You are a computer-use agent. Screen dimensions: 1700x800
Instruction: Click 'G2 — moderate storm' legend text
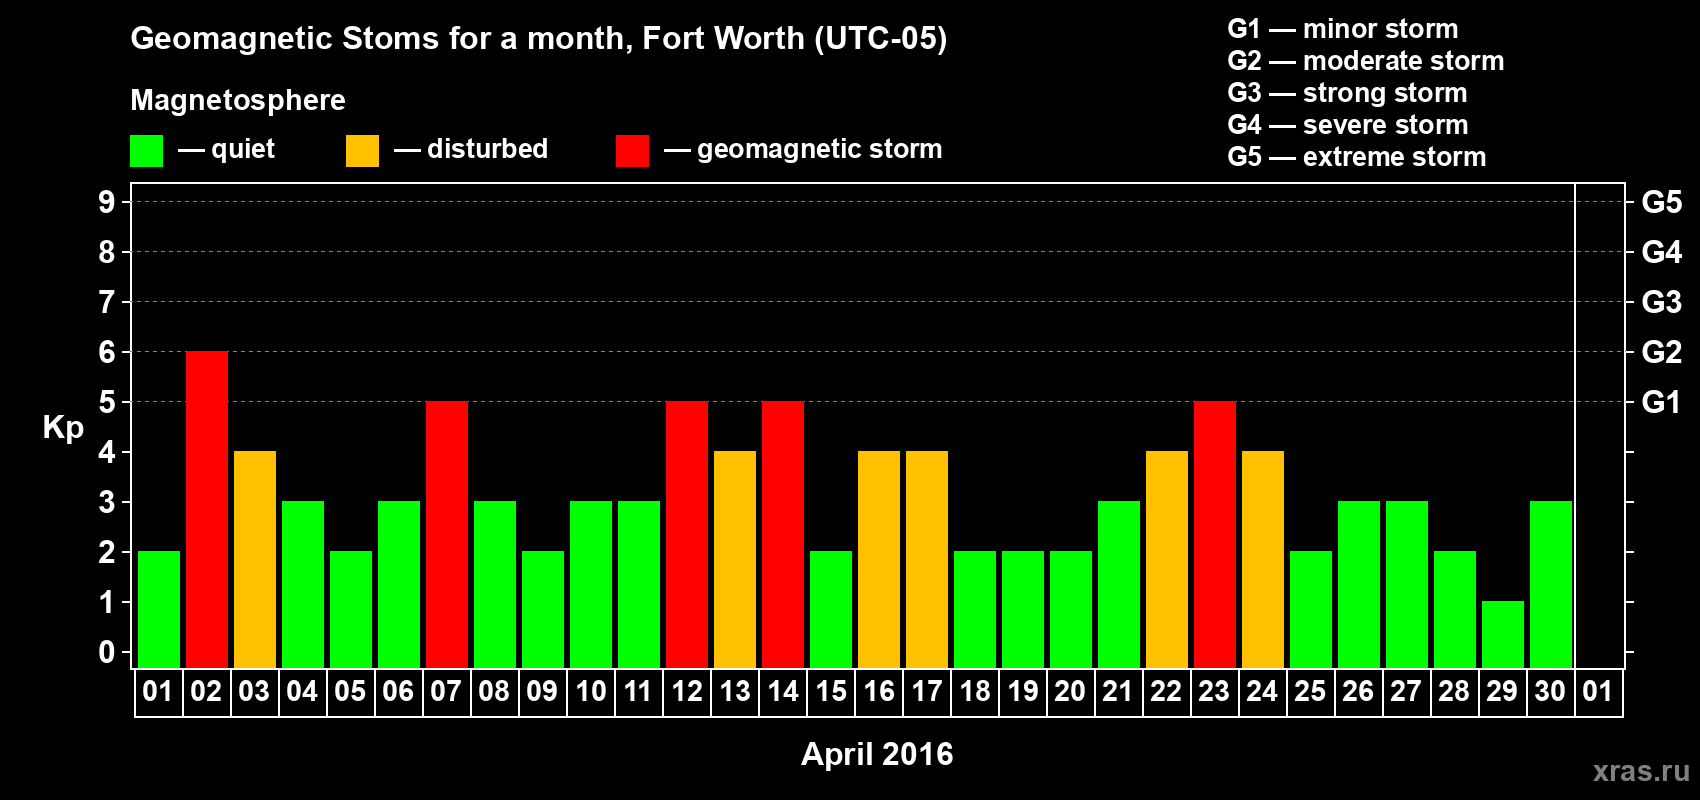pos(1366,61)
